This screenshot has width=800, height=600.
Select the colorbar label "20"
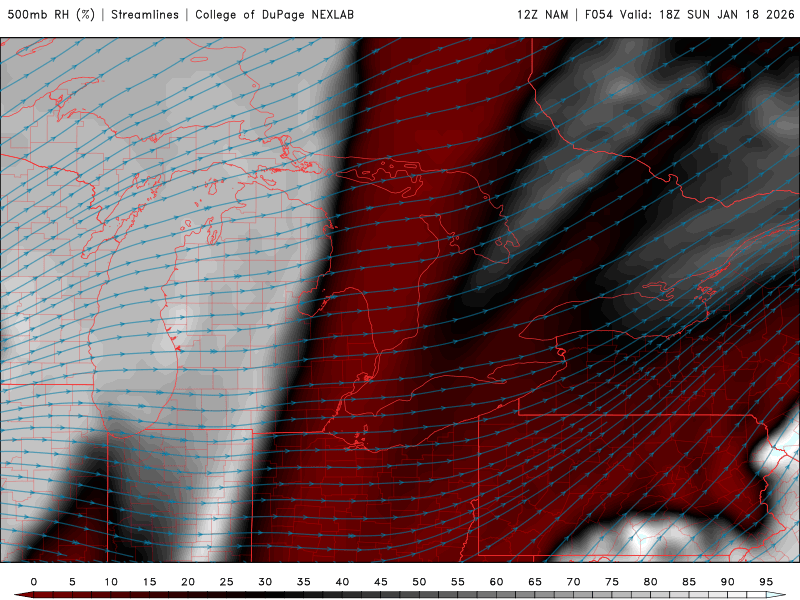tap(188, 582)
